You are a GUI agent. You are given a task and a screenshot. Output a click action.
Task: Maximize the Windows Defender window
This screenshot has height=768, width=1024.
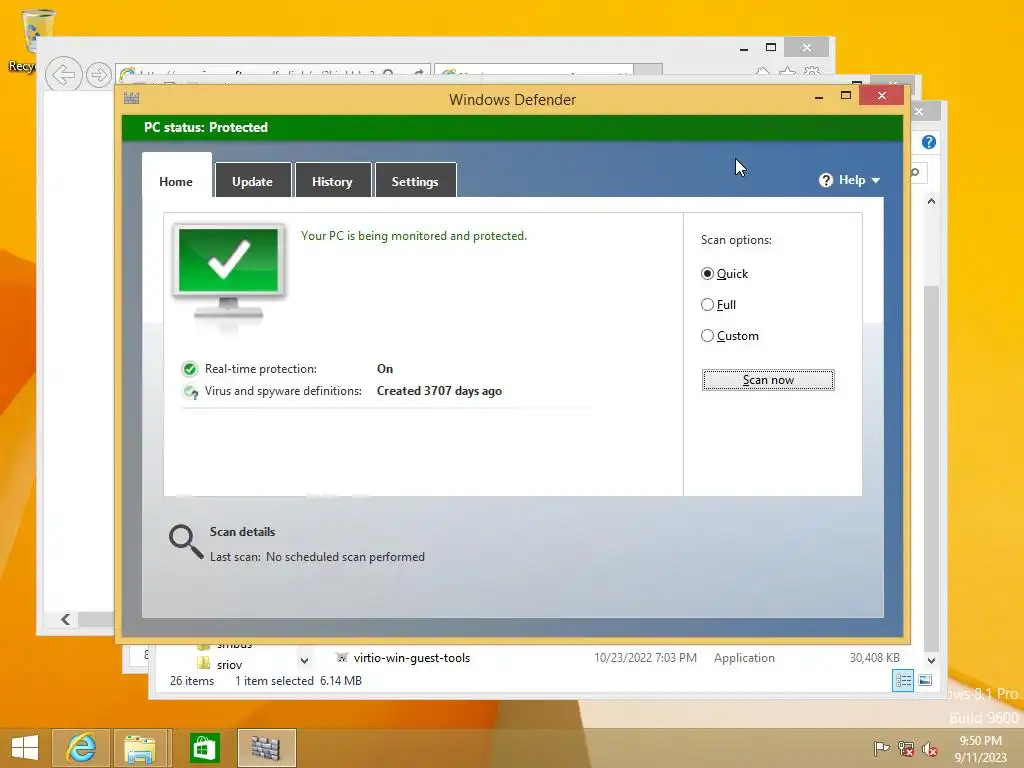click(x=846, y=96)
